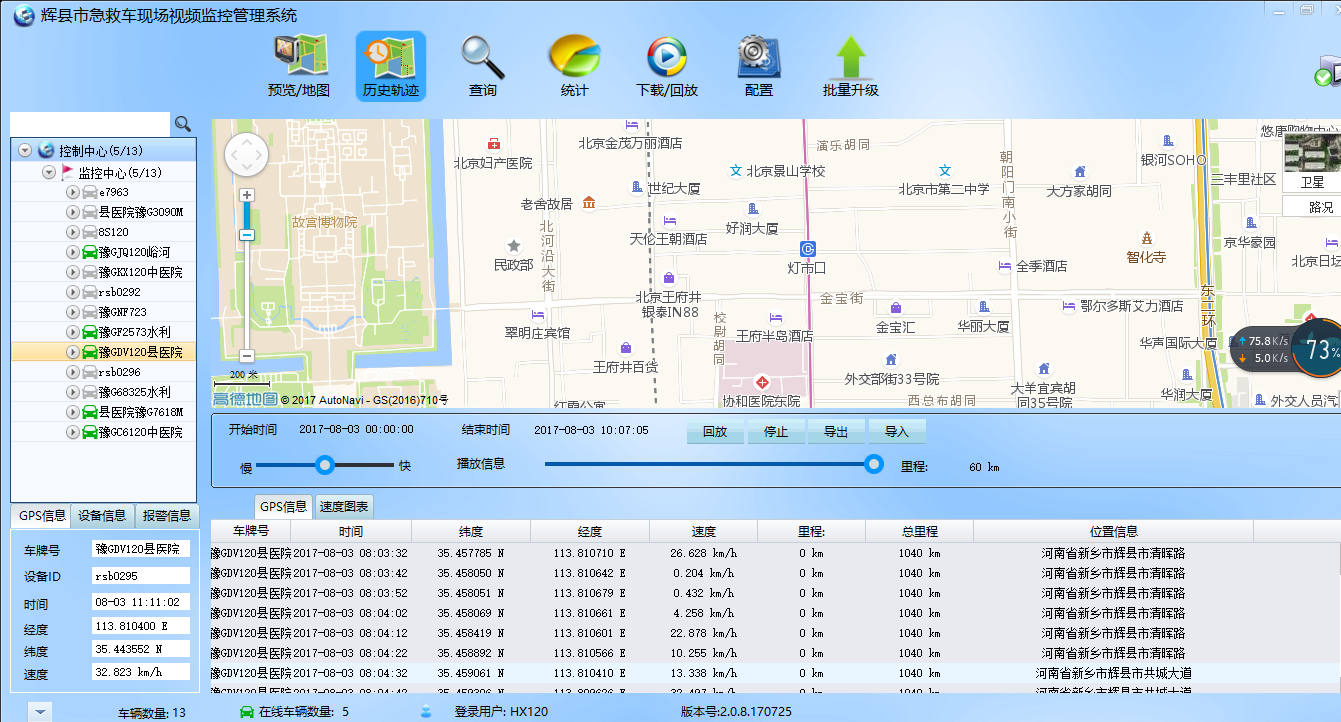Switch to the 速度图表 tab
The image size is (1341, 722).
(x=343, y=507)
